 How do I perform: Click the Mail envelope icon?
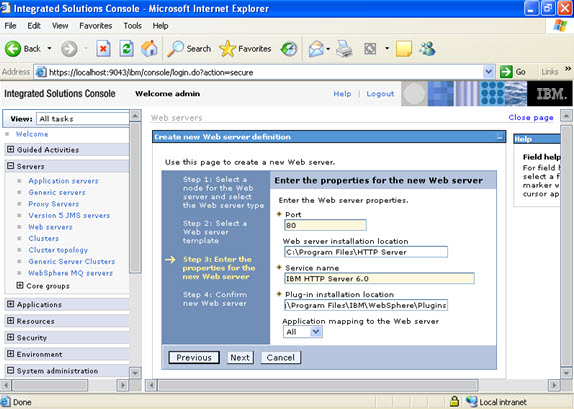tap(316, 49)
